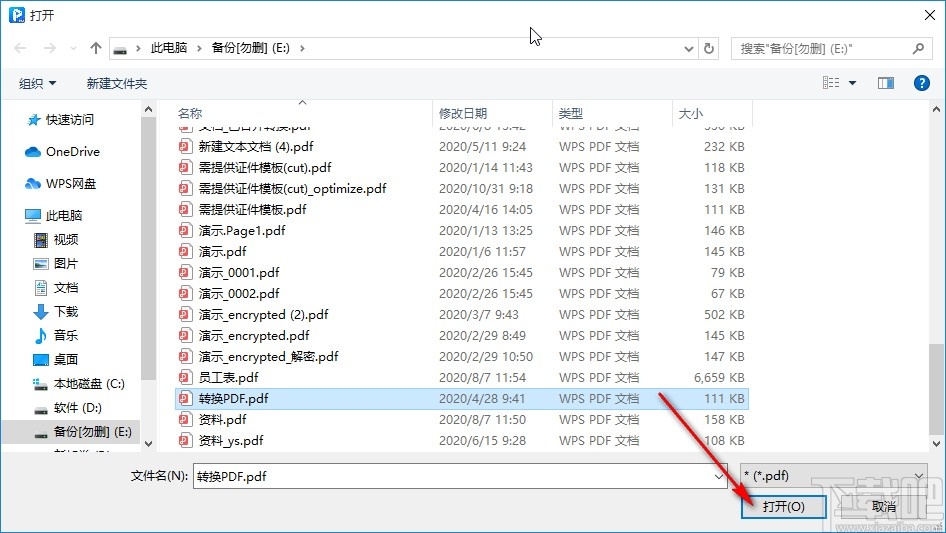
Task: Click the drive icon in address bar
Action: tap(120, 49)
